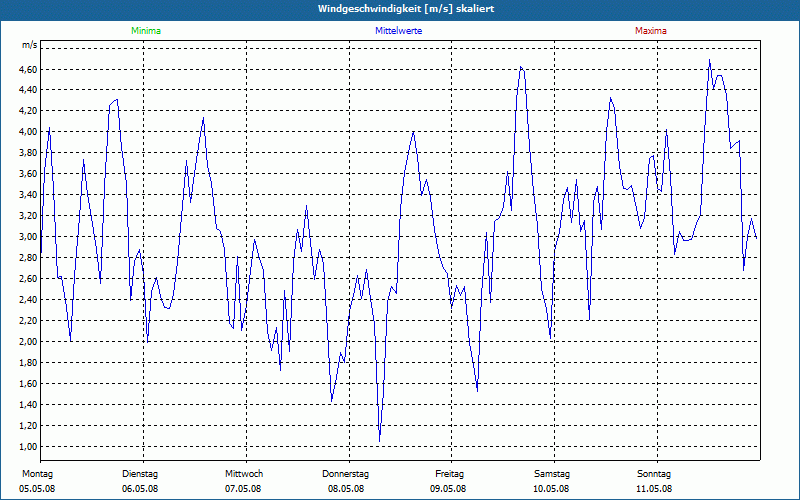
Task: Click the red Maxima legend label
Action: [x=651, y=31]
